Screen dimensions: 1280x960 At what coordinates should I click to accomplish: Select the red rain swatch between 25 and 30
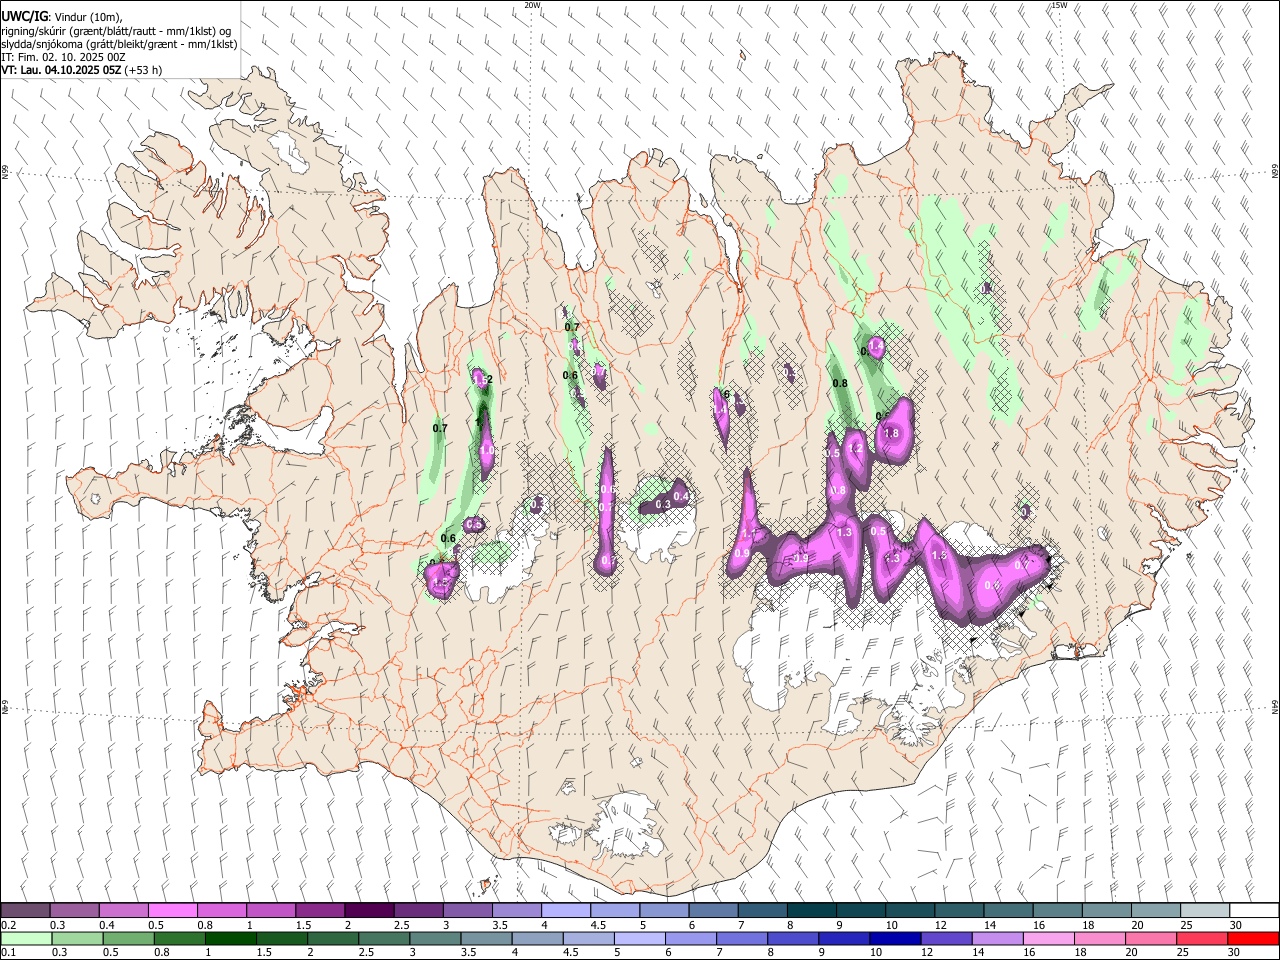click(1203, 938)
